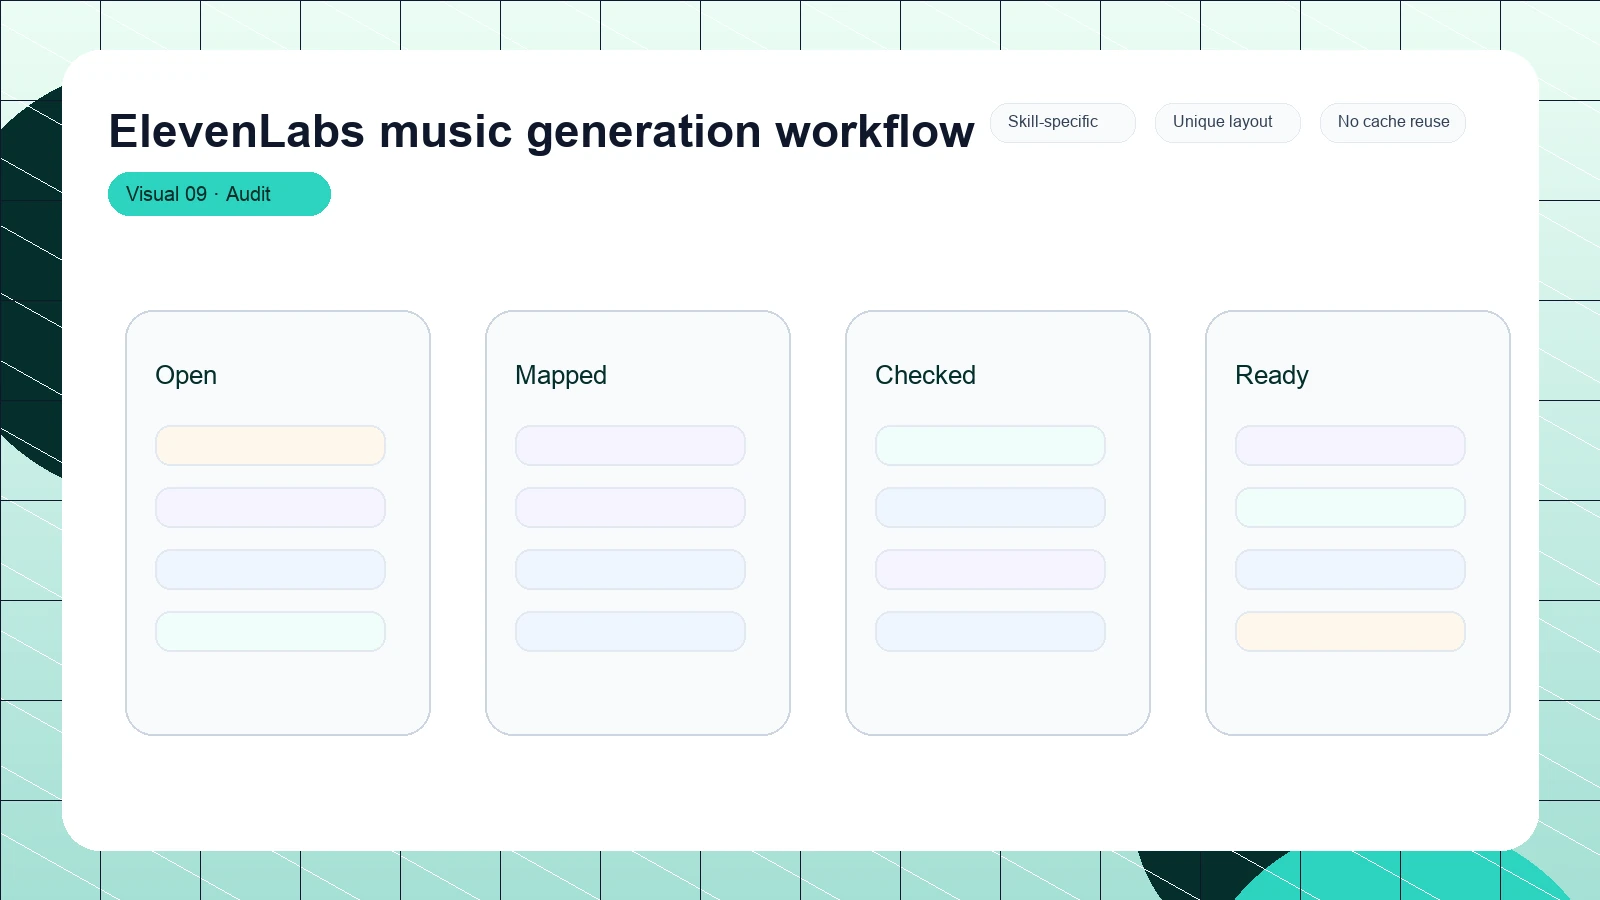
Task: Click the Unique layout tag
Action: pos(1228,122)
